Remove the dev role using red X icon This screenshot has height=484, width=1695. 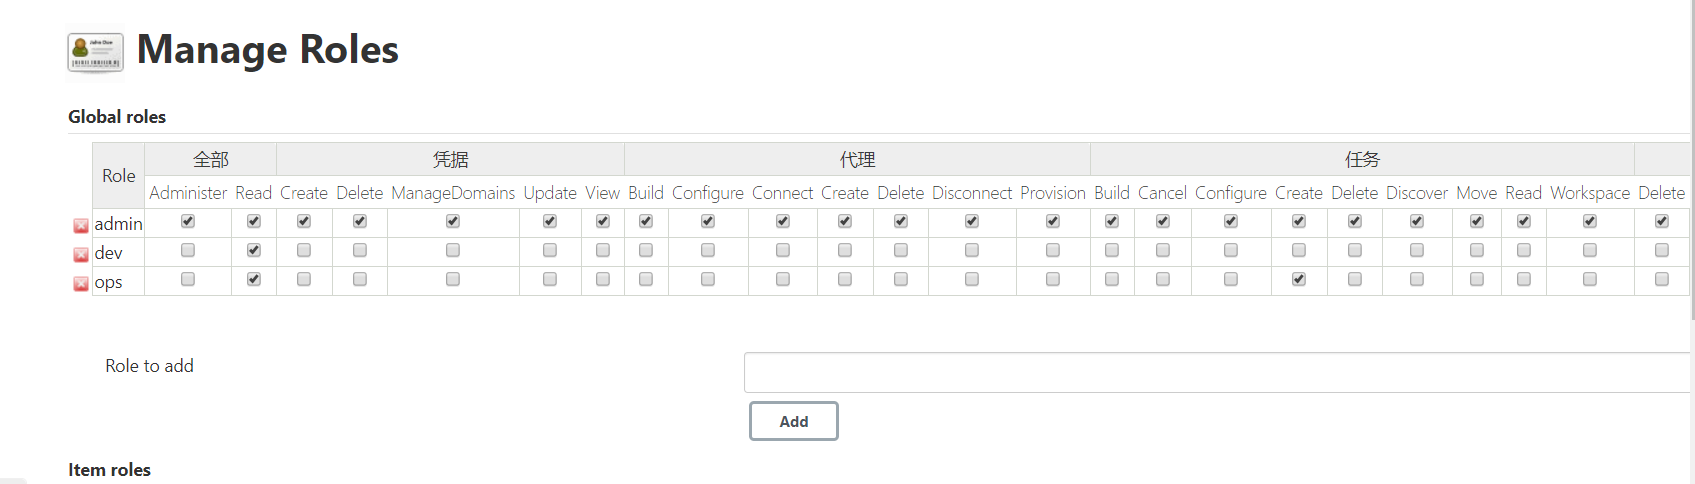(x=81, y=255)
